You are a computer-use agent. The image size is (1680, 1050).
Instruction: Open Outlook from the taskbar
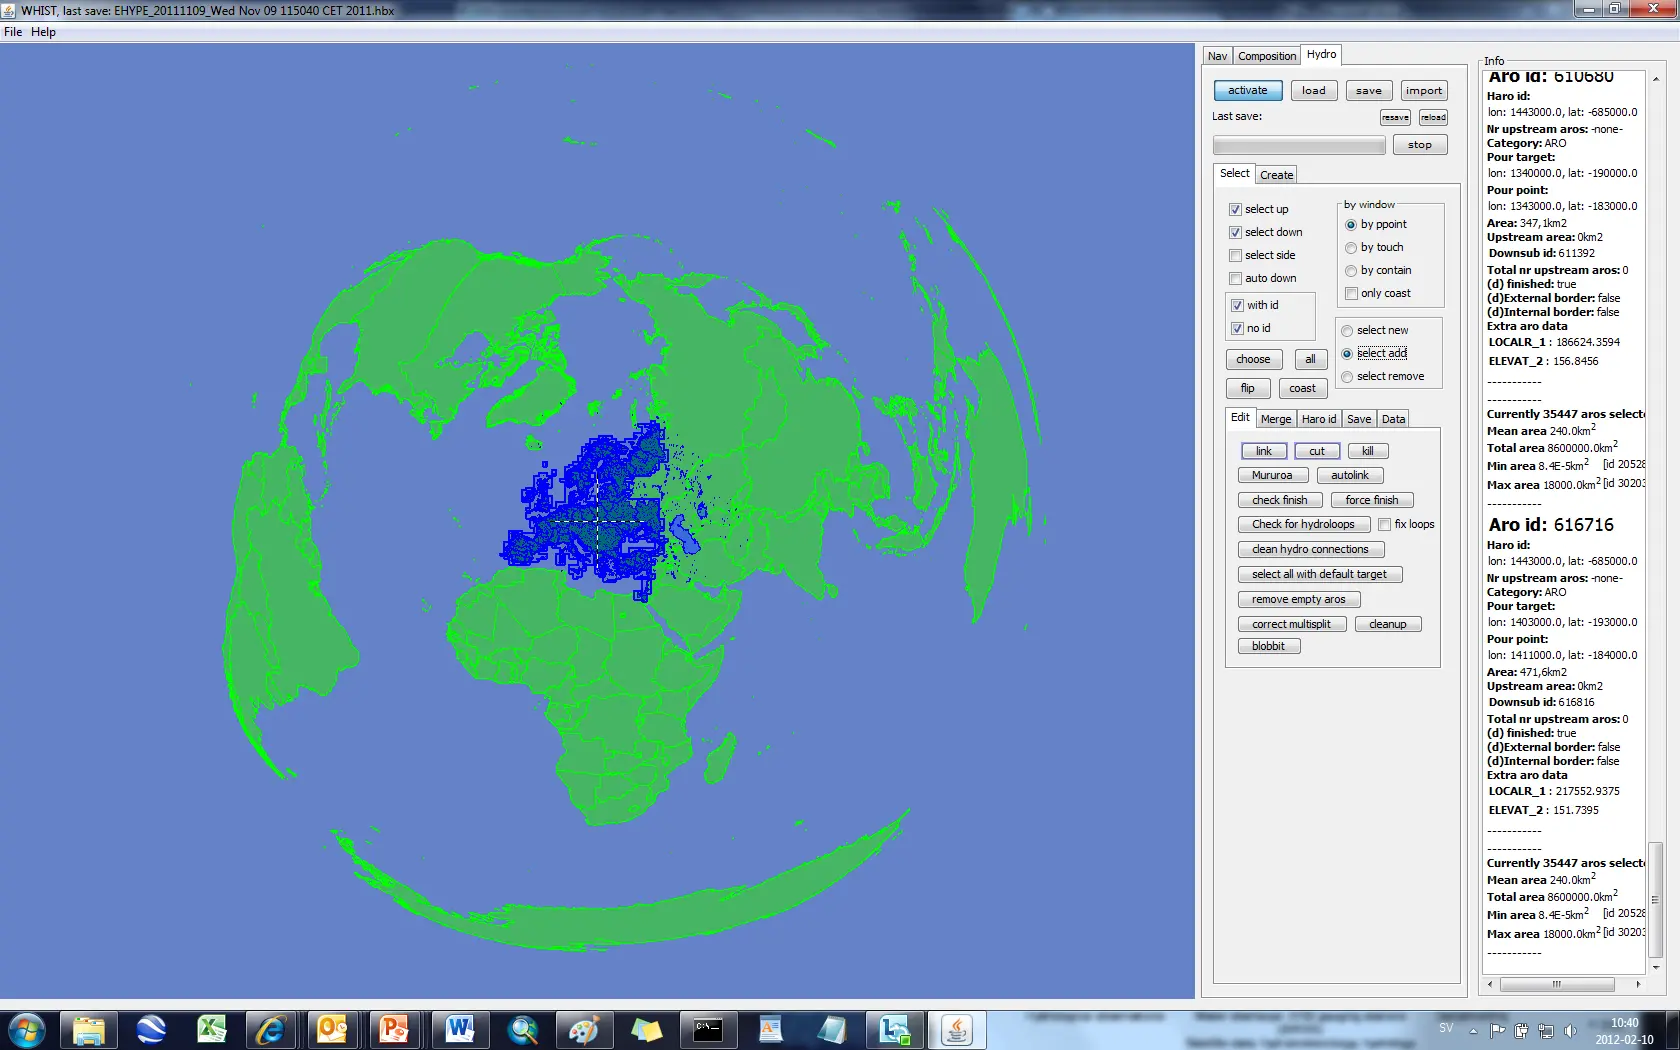tap(332, 1029)
